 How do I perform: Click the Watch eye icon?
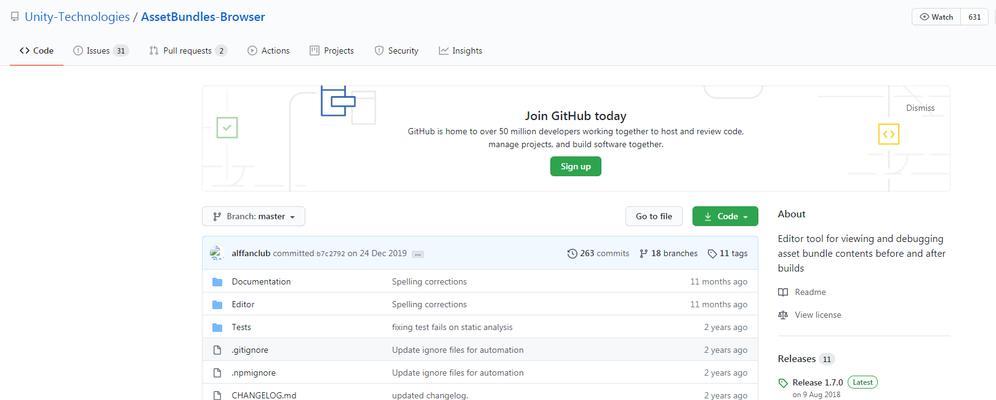pyautogui.click(x=924, y=17)
